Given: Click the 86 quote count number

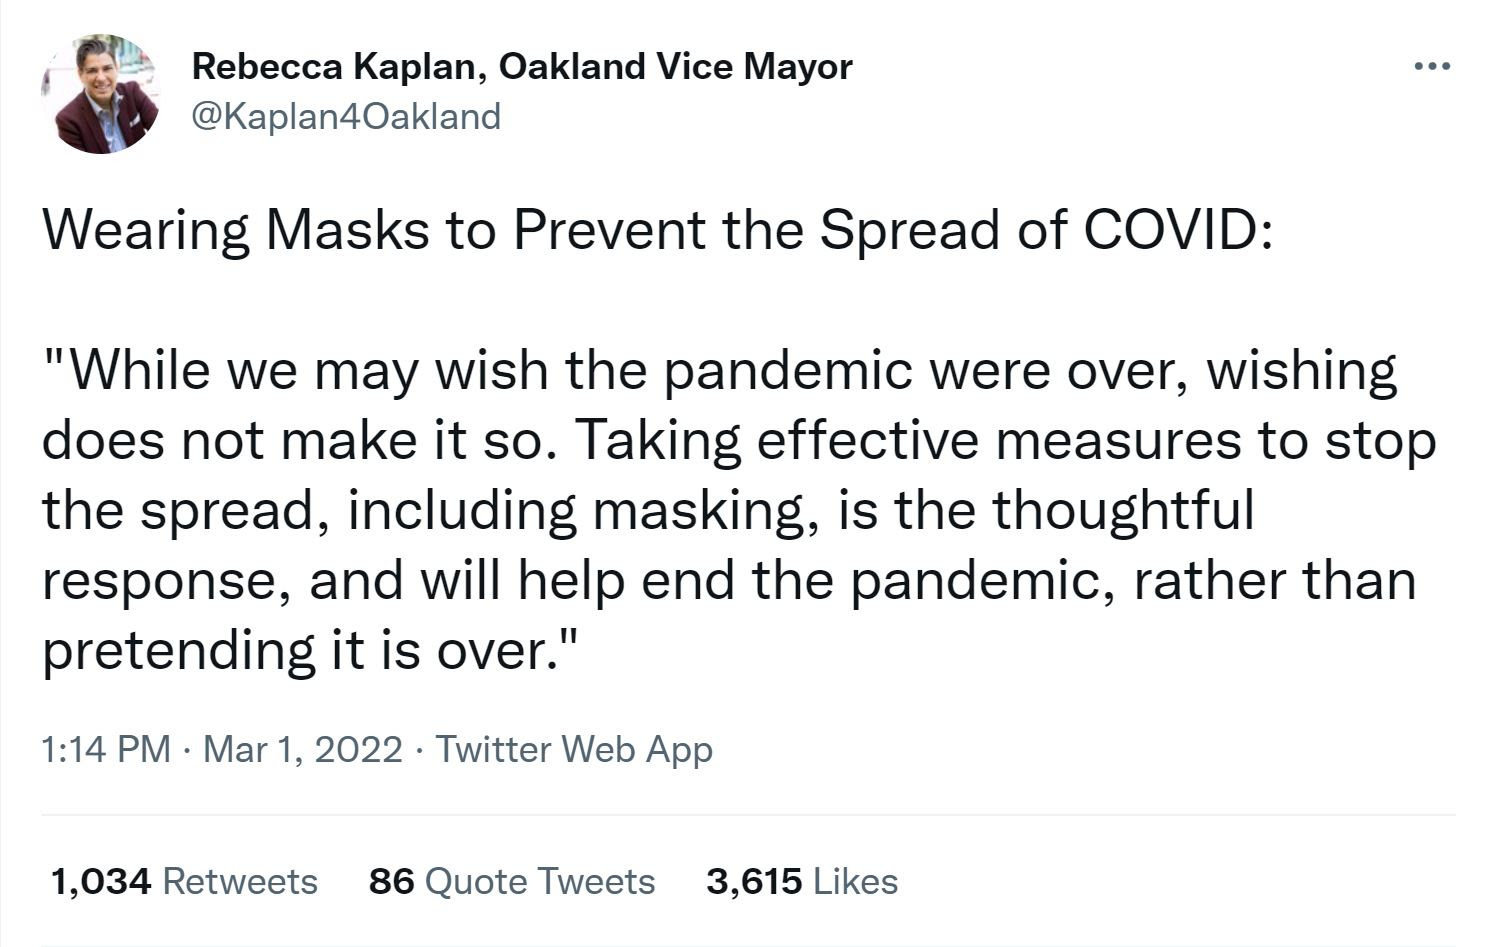Looking at the screenshot, I should [391, 881].
